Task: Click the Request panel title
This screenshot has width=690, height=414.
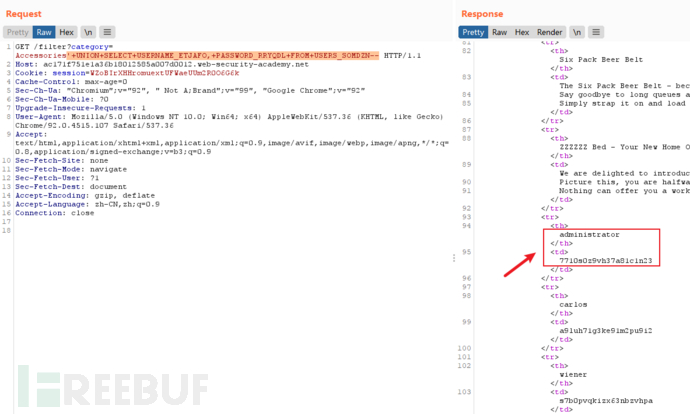Action: [23, 14]
